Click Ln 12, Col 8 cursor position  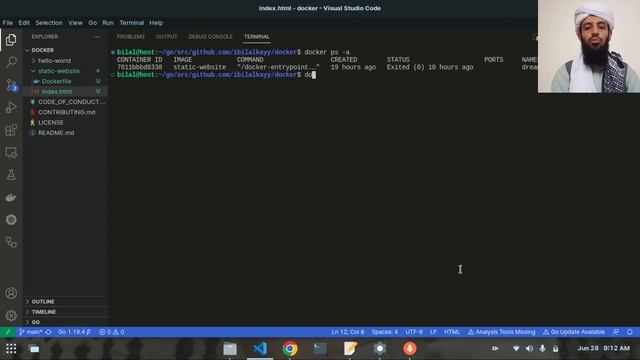(348, 332)
